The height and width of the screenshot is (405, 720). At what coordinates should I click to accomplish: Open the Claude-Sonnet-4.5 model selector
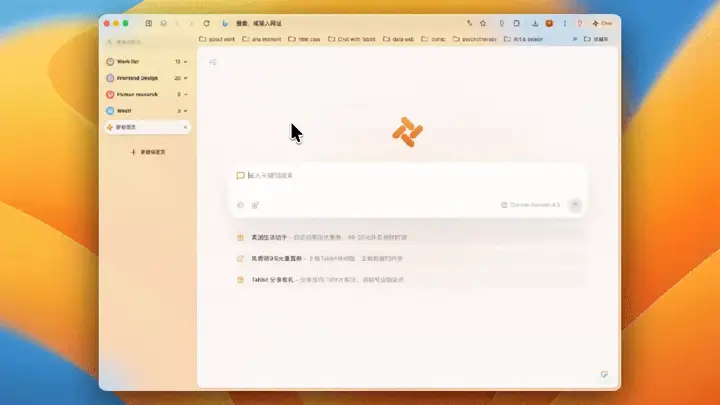coord(530,205)
